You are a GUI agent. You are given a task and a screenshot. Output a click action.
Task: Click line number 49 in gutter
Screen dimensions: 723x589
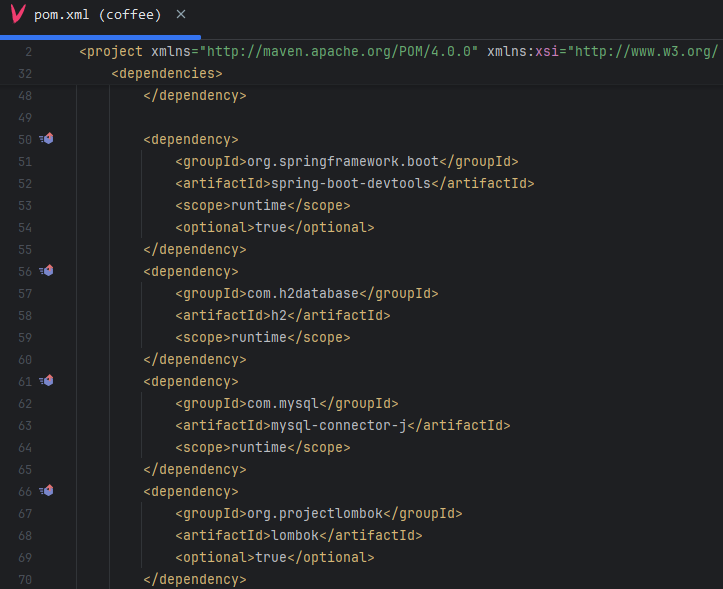point(25,118)
